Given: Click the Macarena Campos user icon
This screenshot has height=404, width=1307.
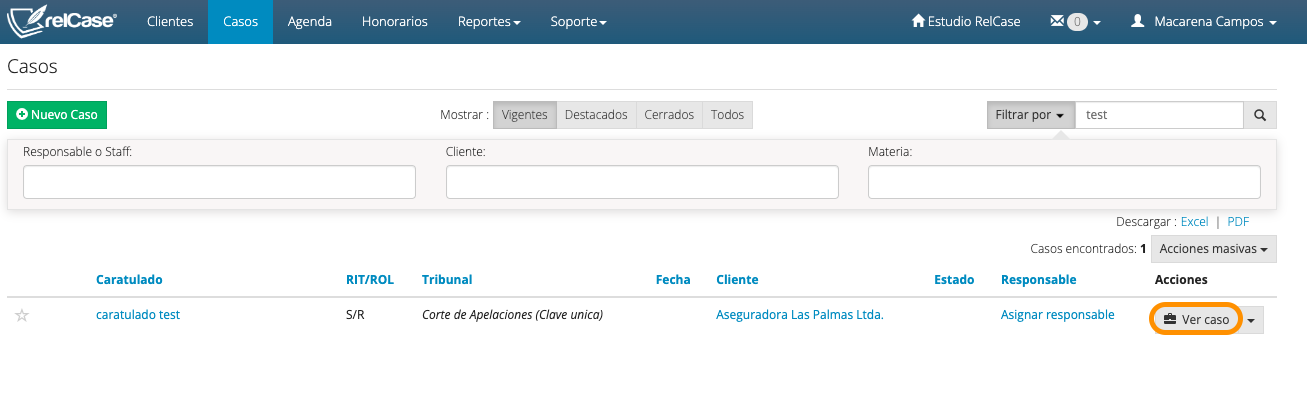Looking at the screenshot, I should pyautogui.click(x=1137, y=21).
